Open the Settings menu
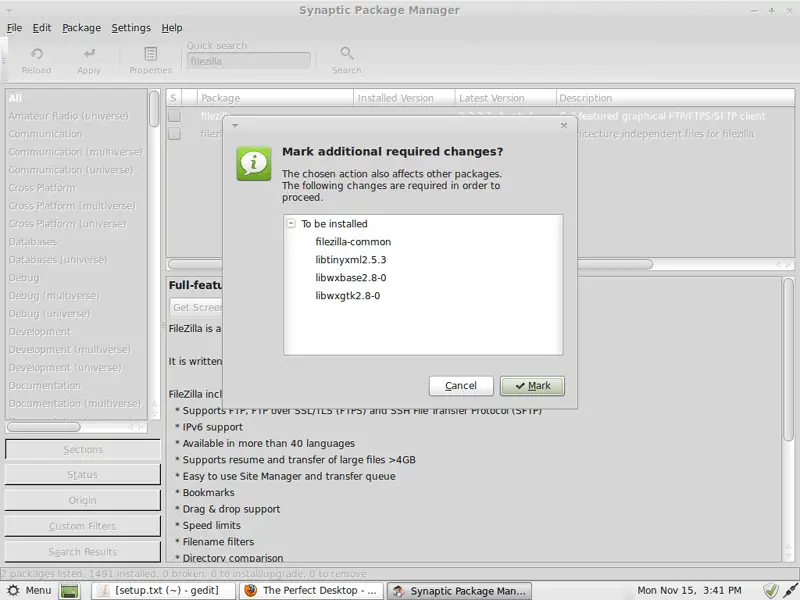This screenshot has width=800, height=600. pos(131,28)
